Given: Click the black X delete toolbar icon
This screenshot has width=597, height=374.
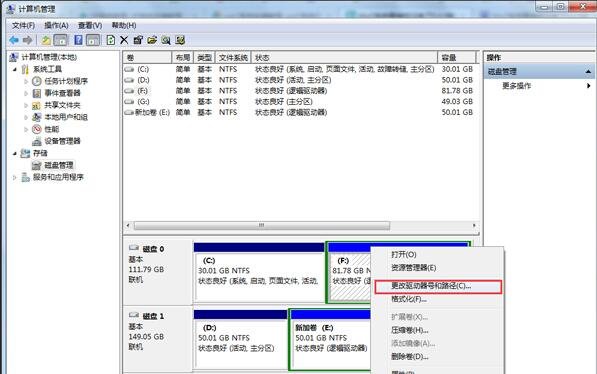Looking at the screenshot, I should coord(124,40).
